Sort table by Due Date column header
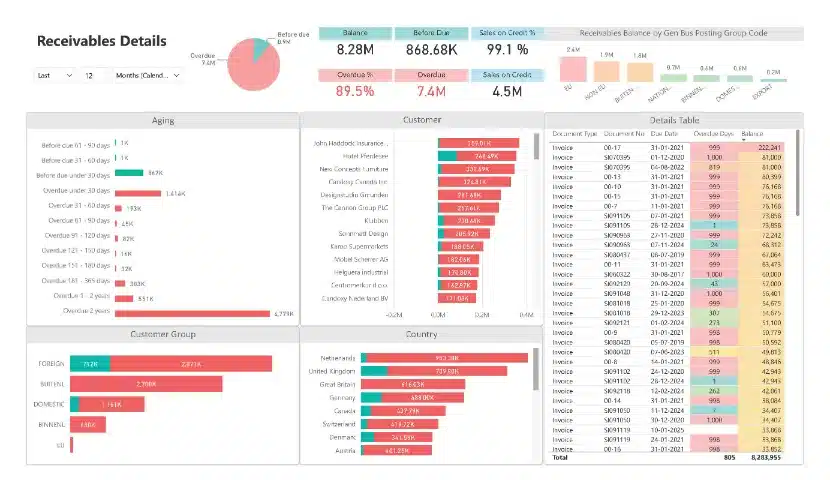 coord(664,133)
